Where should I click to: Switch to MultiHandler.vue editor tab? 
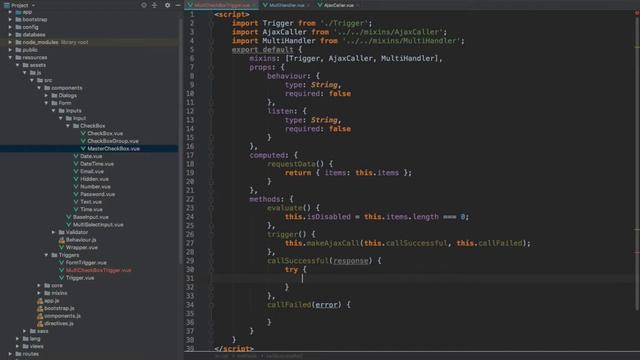pyautogui.click(x=287, y=5)
